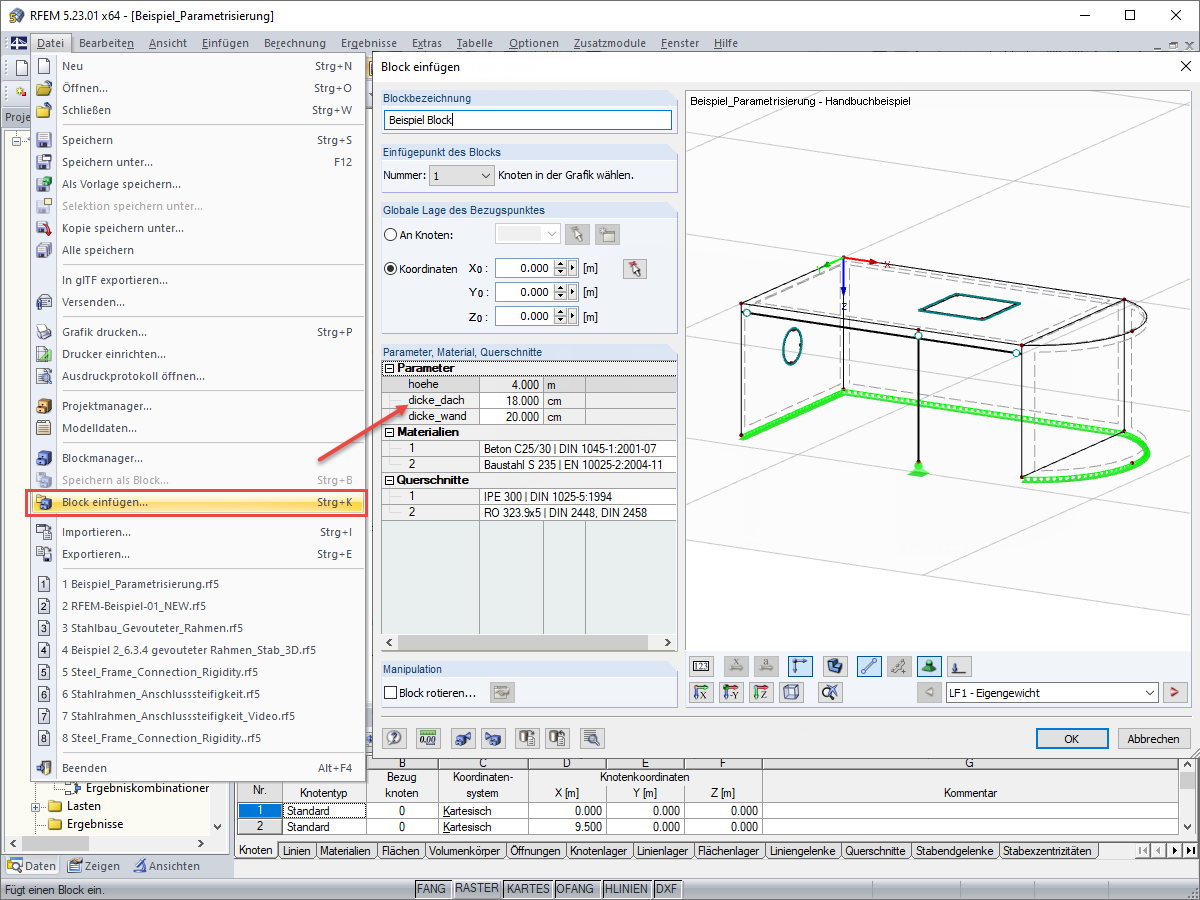
Task: Toggle RASTER grid in status bar
Action: pos(476,888)
